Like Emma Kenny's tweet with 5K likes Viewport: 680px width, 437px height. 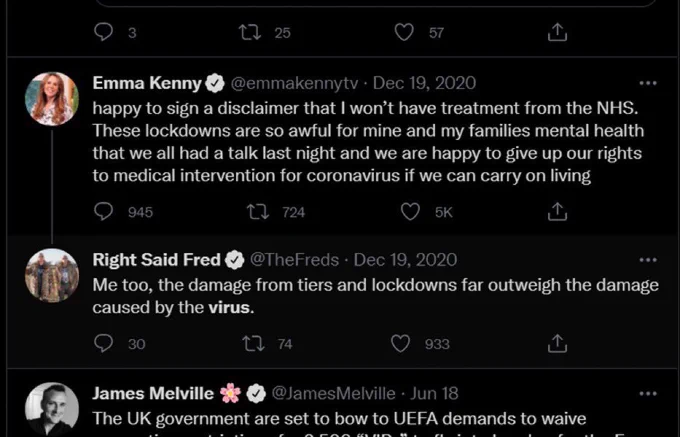click(x=410, y=212)
